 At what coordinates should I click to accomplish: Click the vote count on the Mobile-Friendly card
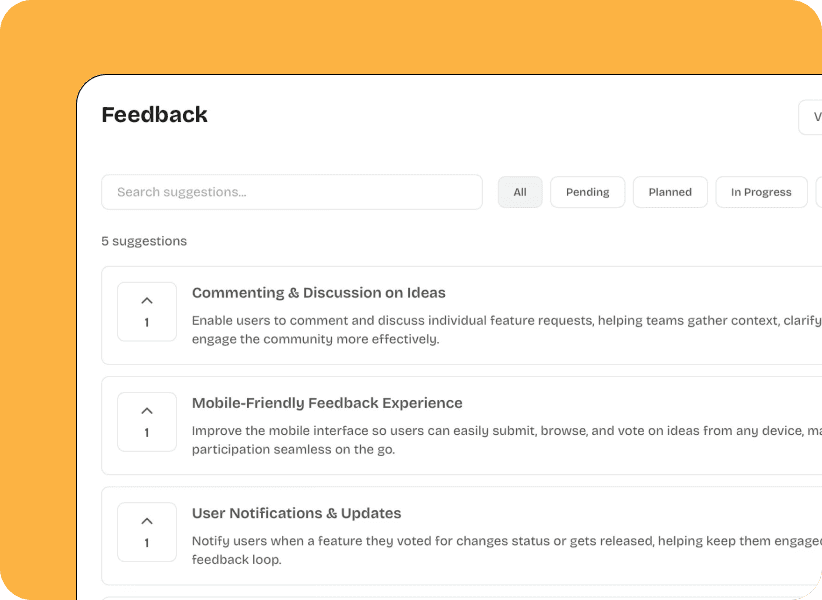pyautogui.click(x=147, y=430)
